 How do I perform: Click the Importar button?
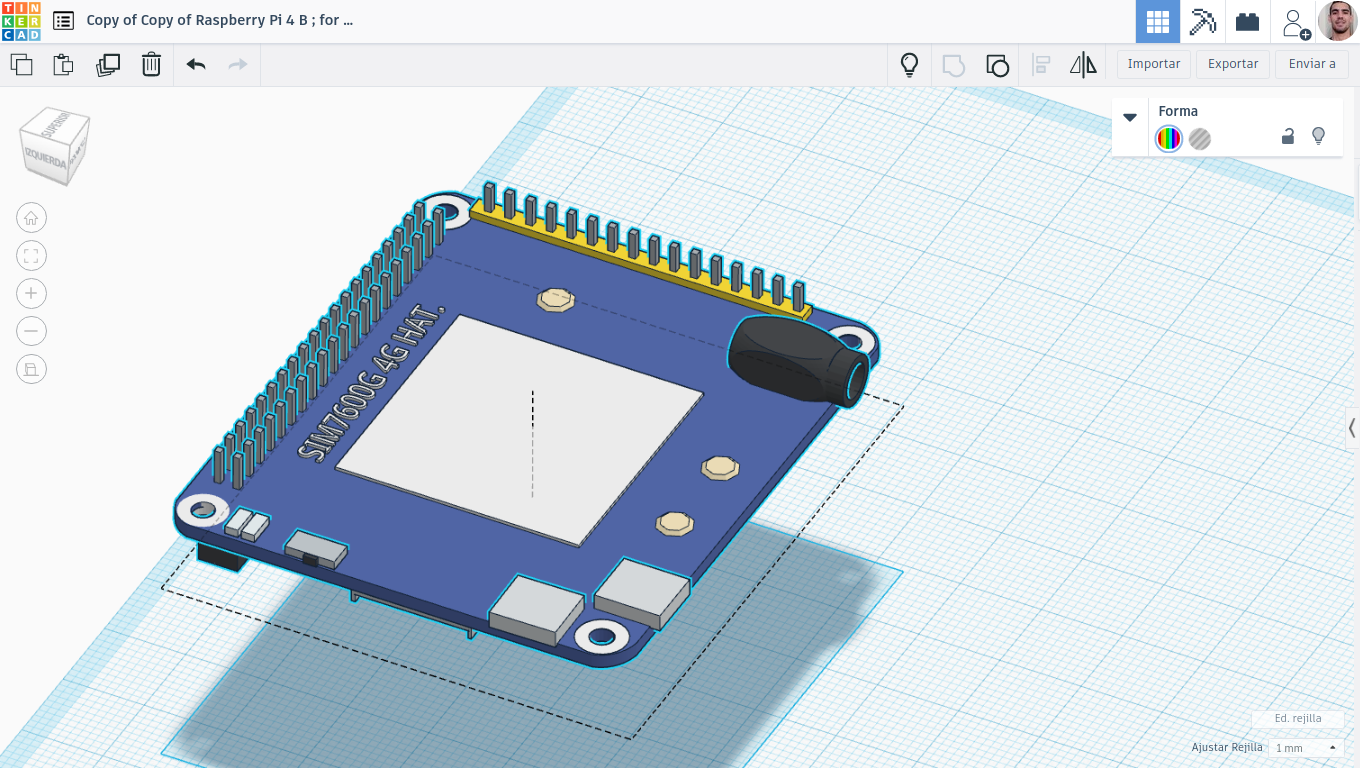click(1154, 64)
